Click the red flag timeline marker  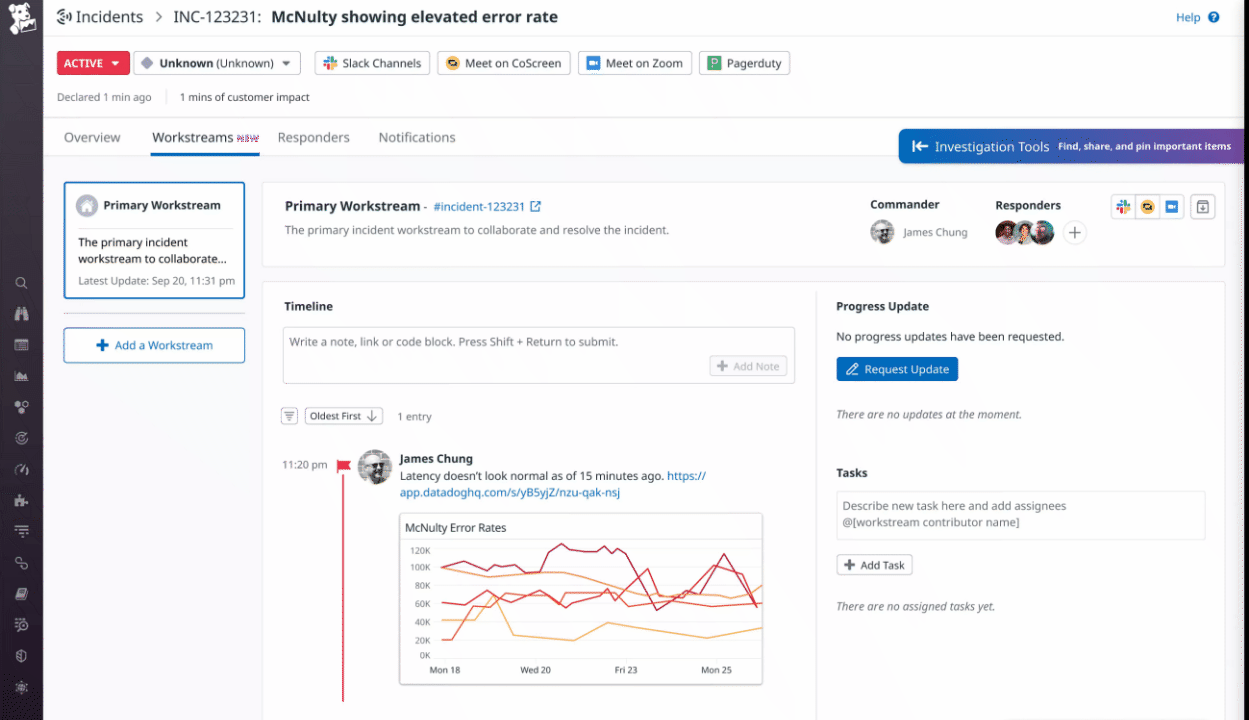[343, 465]
